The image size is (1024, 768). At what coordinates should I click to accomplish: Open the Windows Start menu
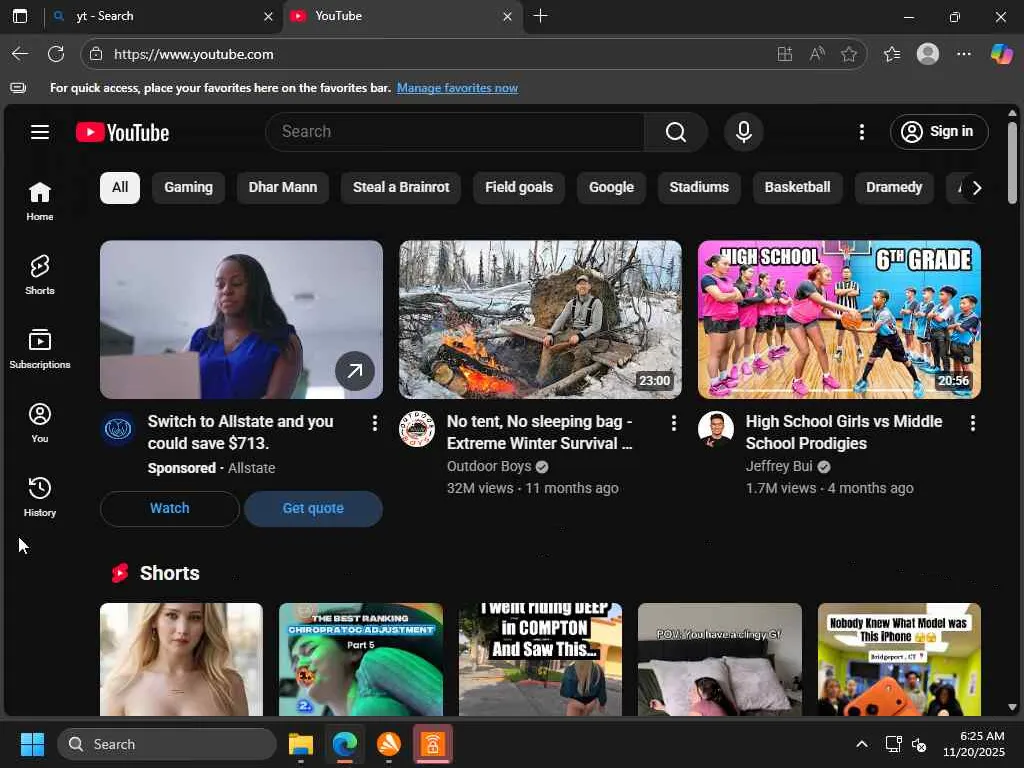(32, 744)
